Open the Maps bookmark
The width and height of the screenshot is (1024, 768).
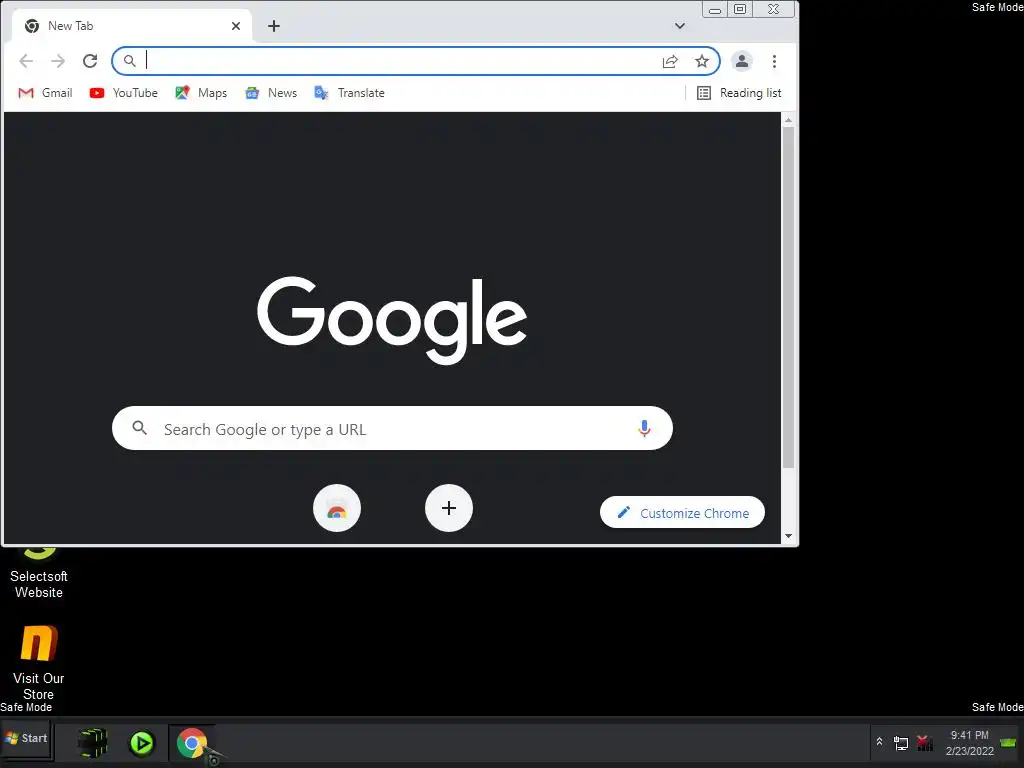(x=201, y=93)
